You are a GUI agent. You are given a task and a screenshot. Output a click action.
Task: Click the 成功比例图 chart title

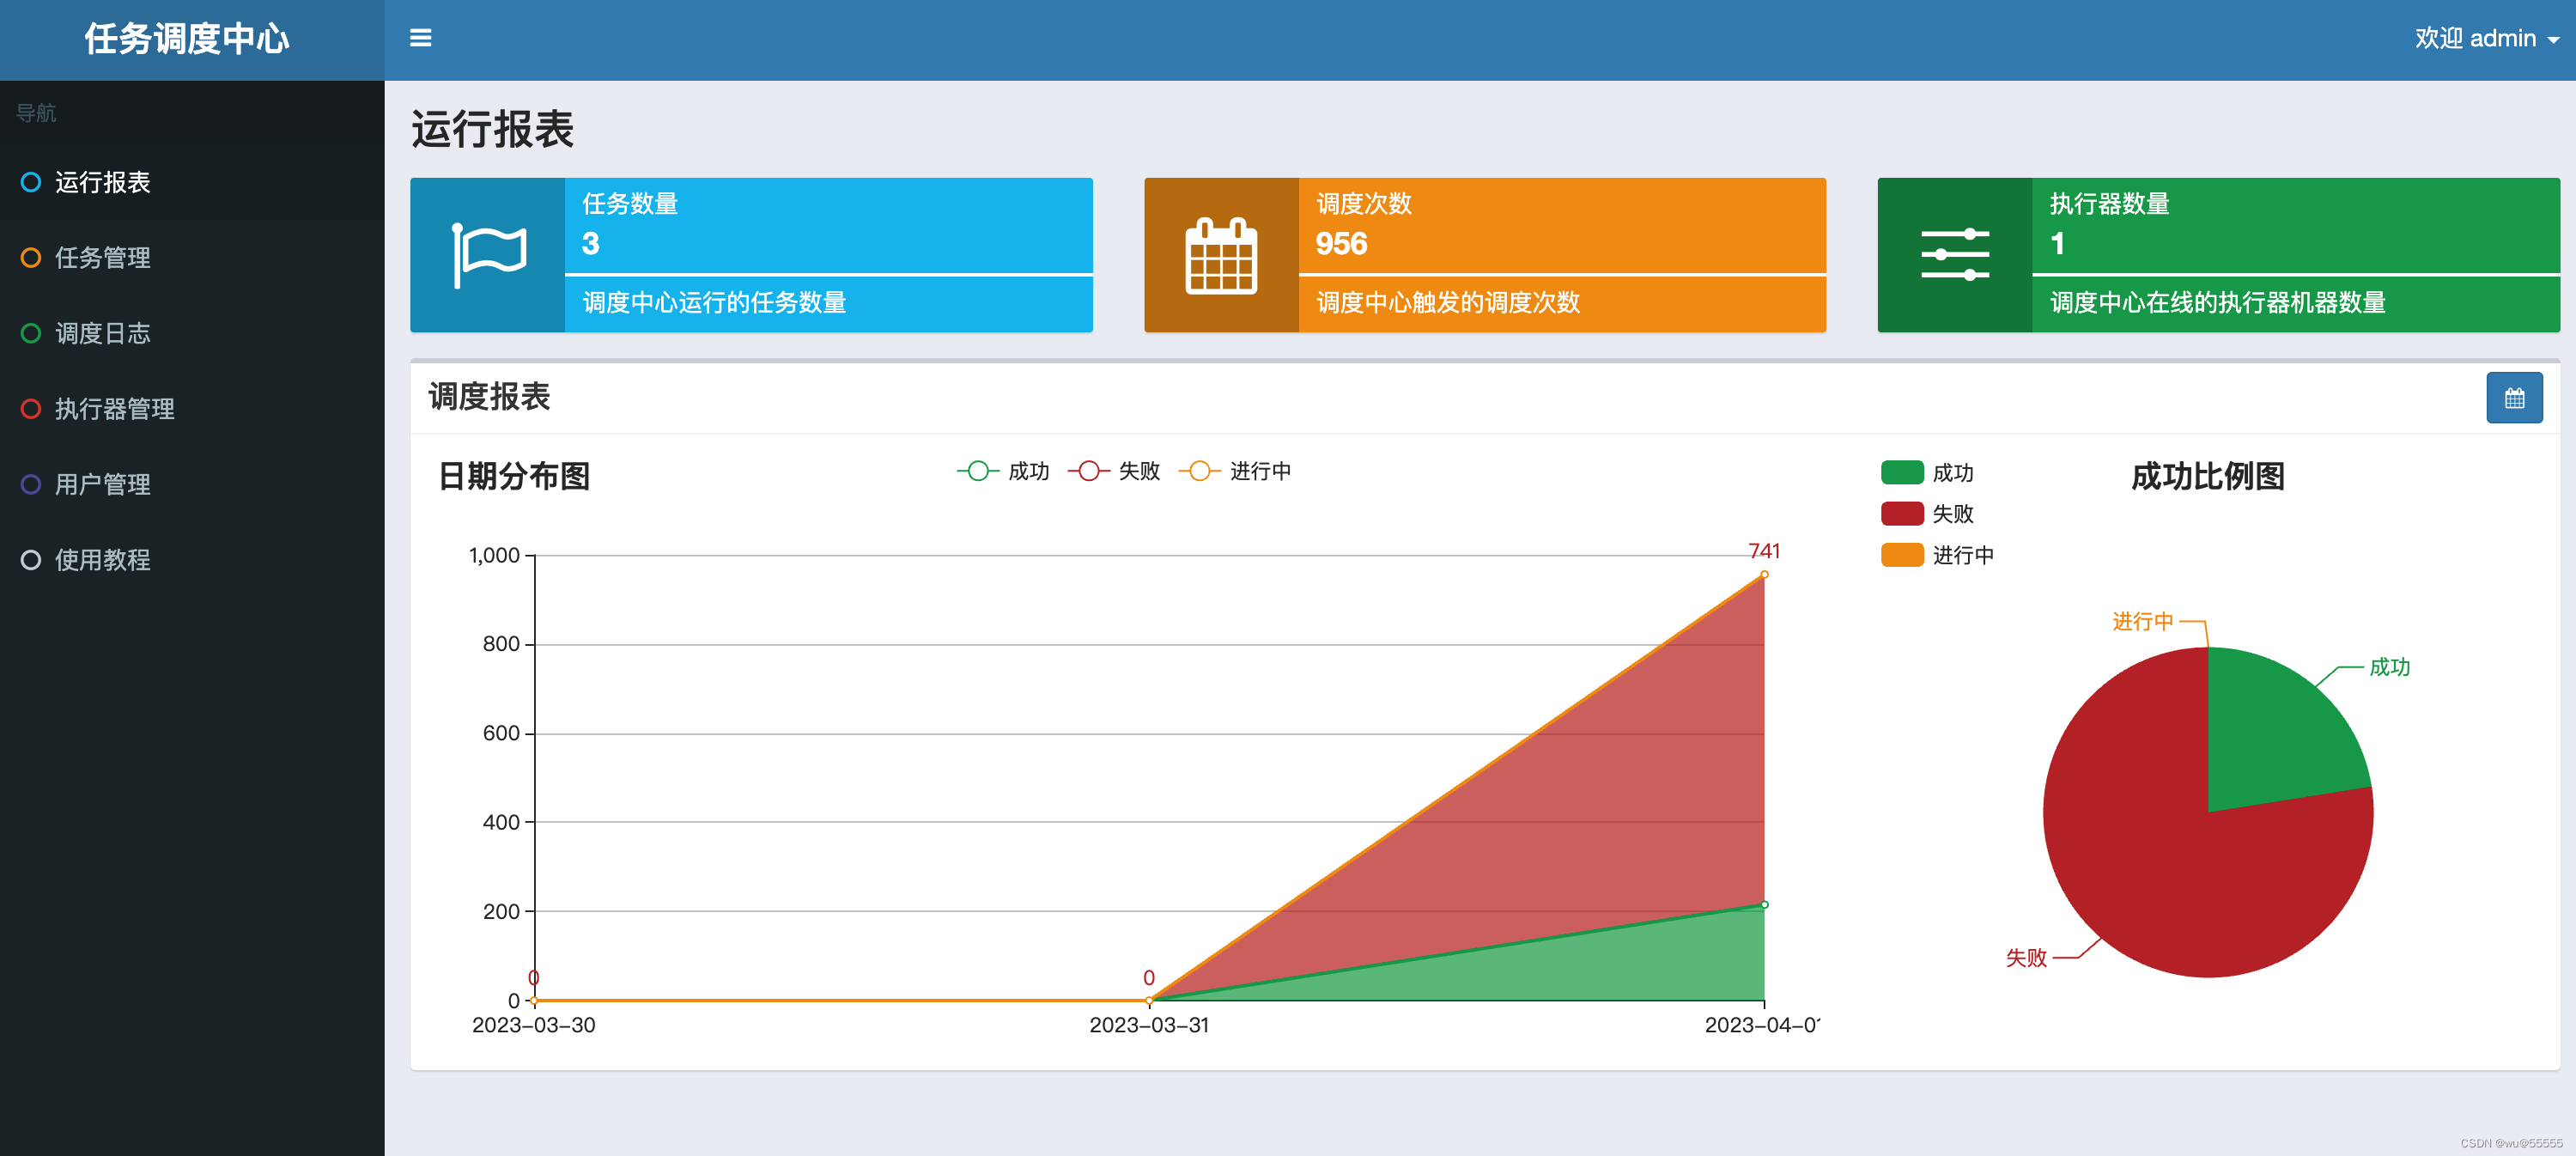[x=2208, y=476]
